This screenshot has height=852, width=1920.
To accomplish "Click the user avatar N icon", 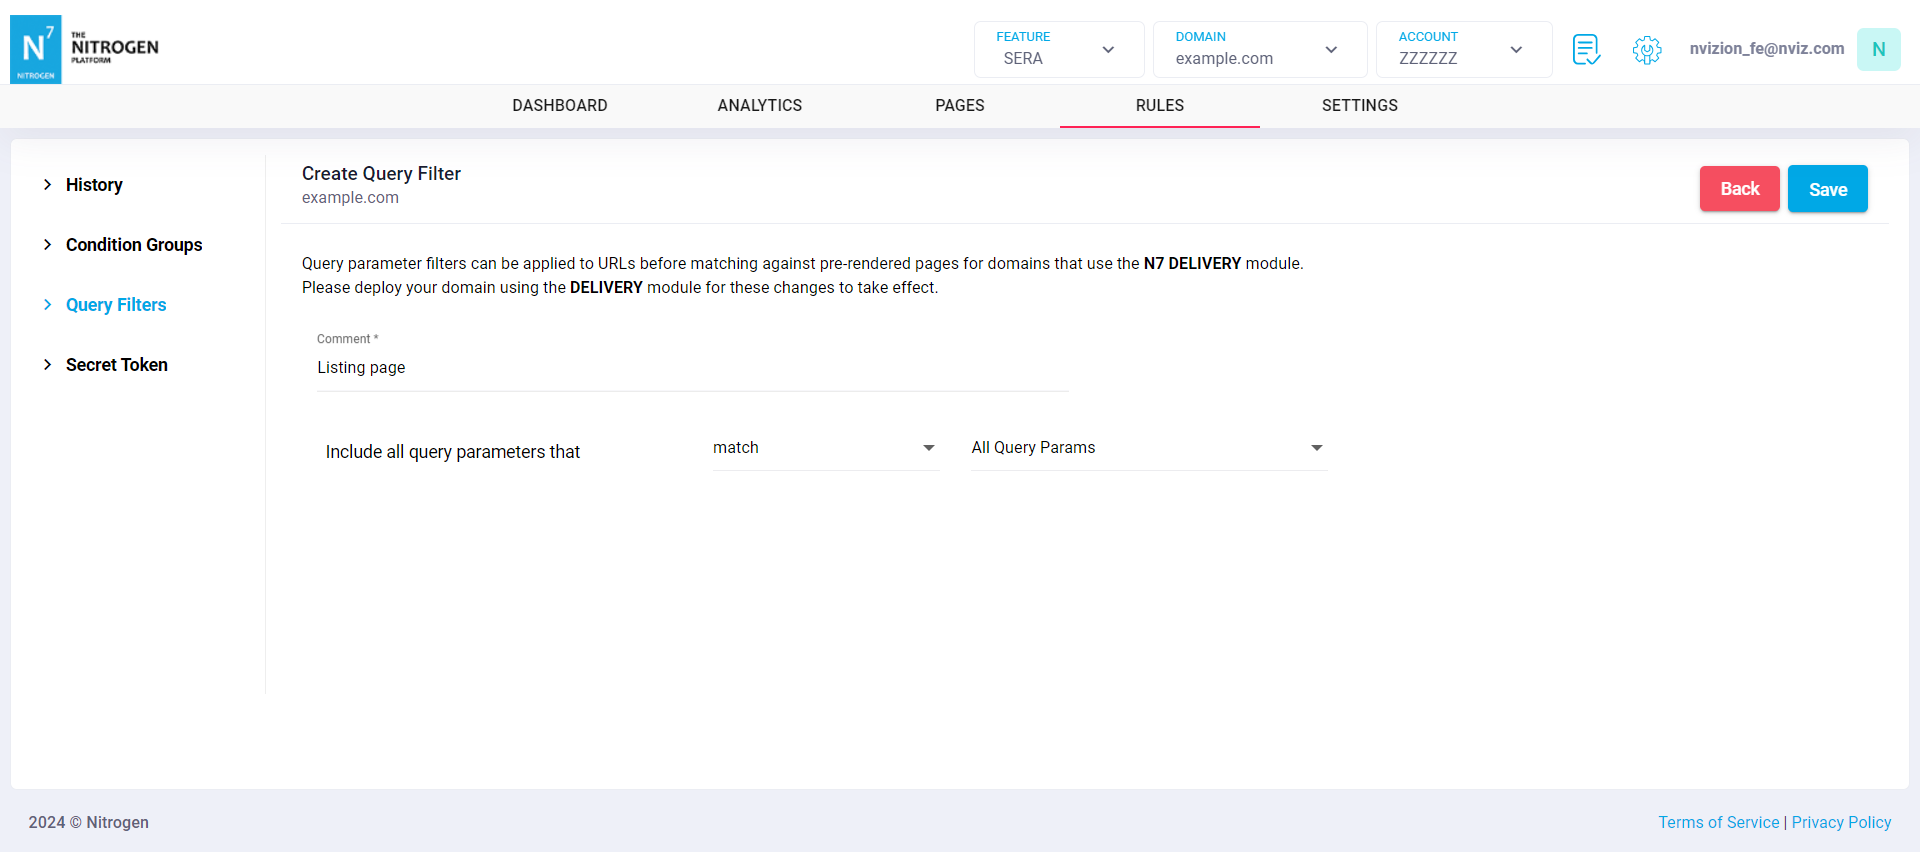I will pos(1878,49).
